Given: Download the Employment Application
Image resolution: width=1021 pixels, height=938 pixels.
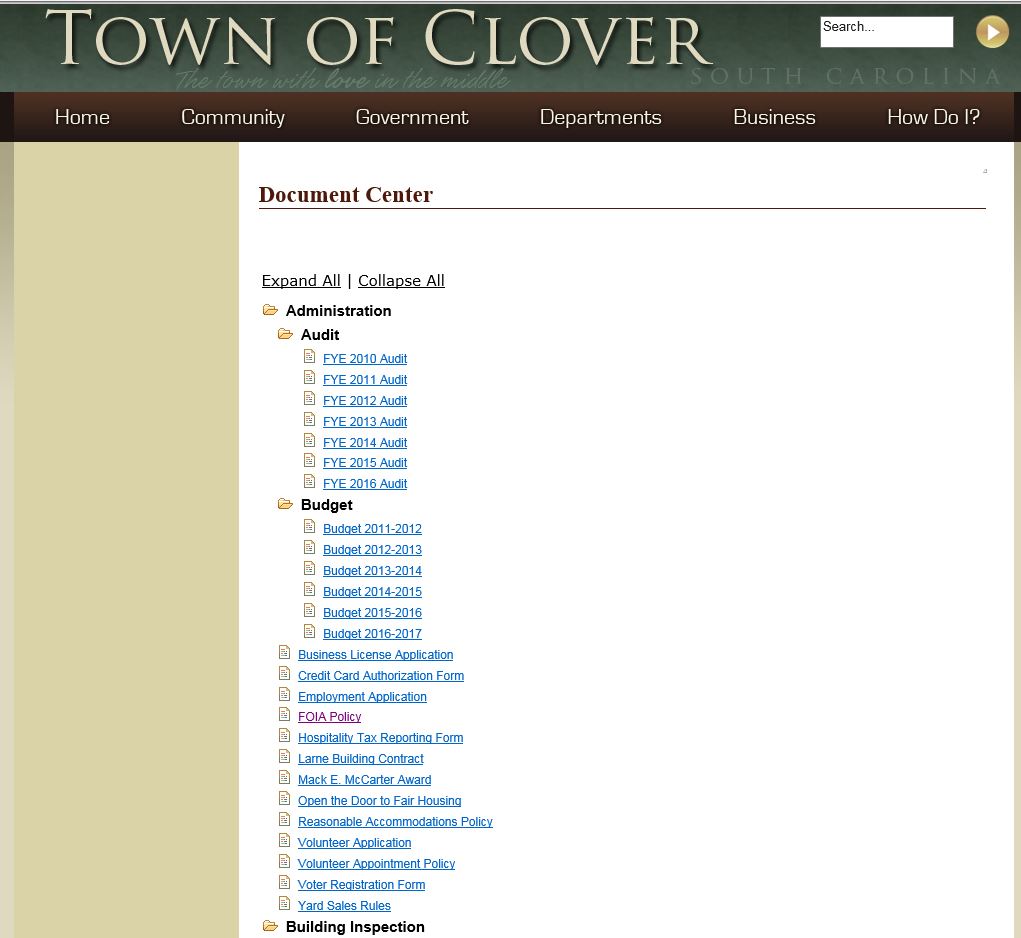Looking at the screenshot, I should click(362, 696).
